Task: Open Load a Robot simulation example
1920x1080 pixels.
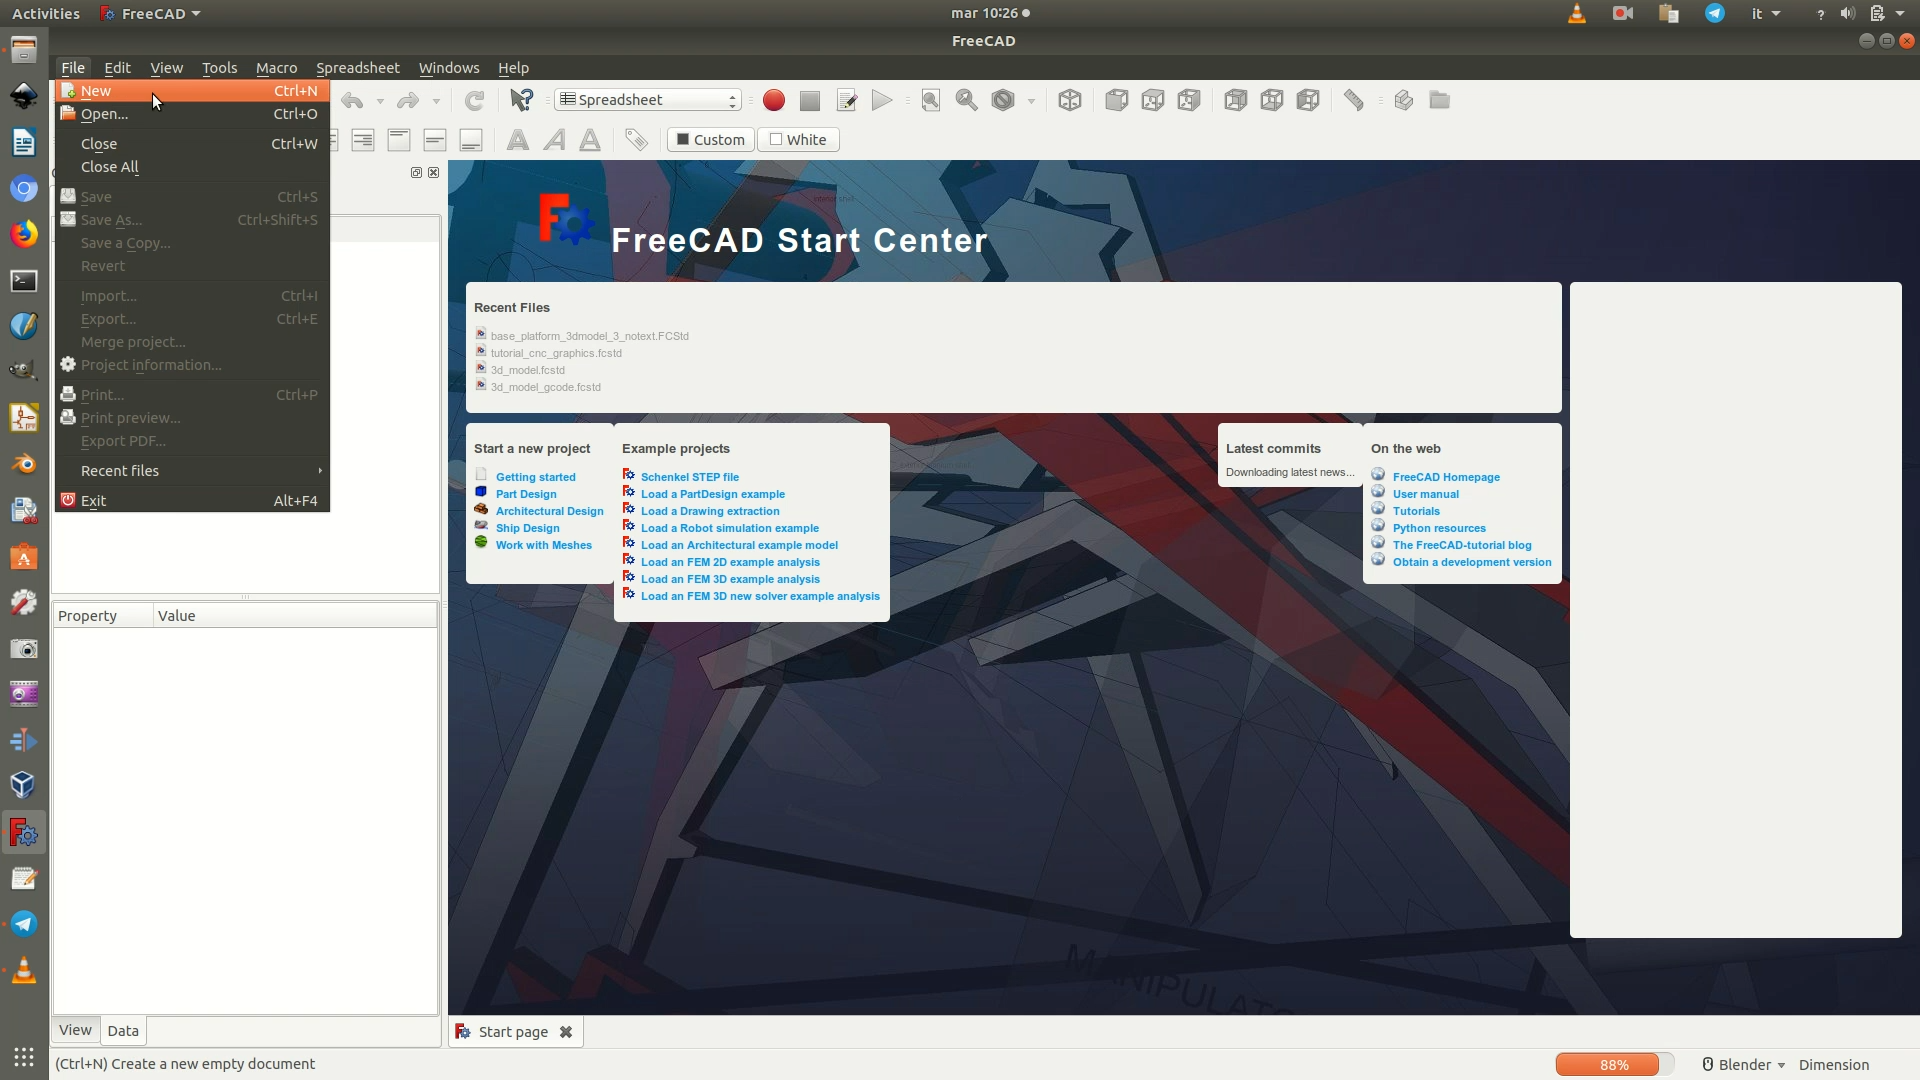Action: 729,528
